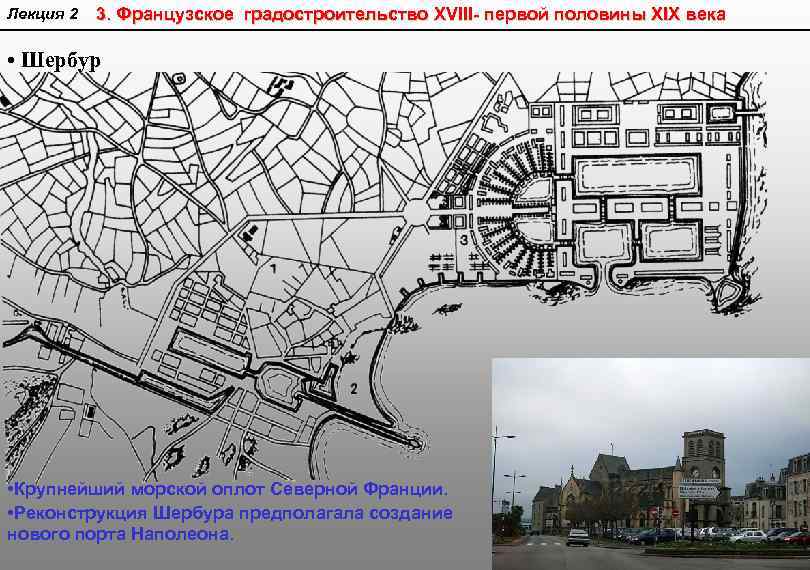Click the number 1 label on the map

point(273,268)
